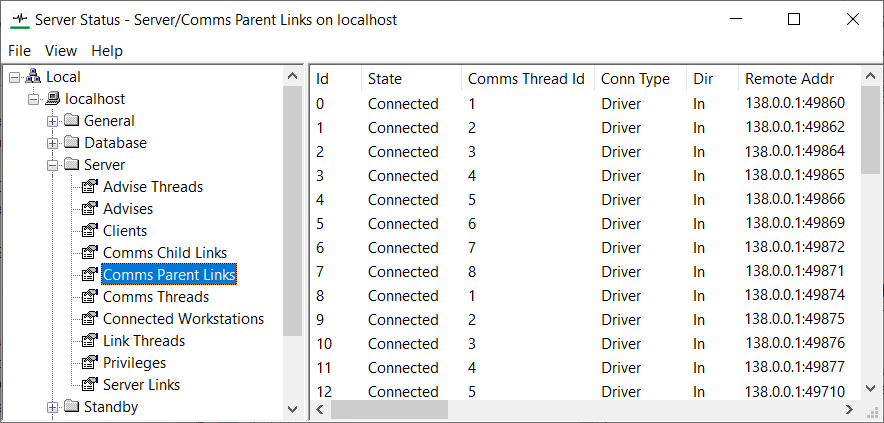
Task: Expand the Standby folder node
Action: coord(53,407)
